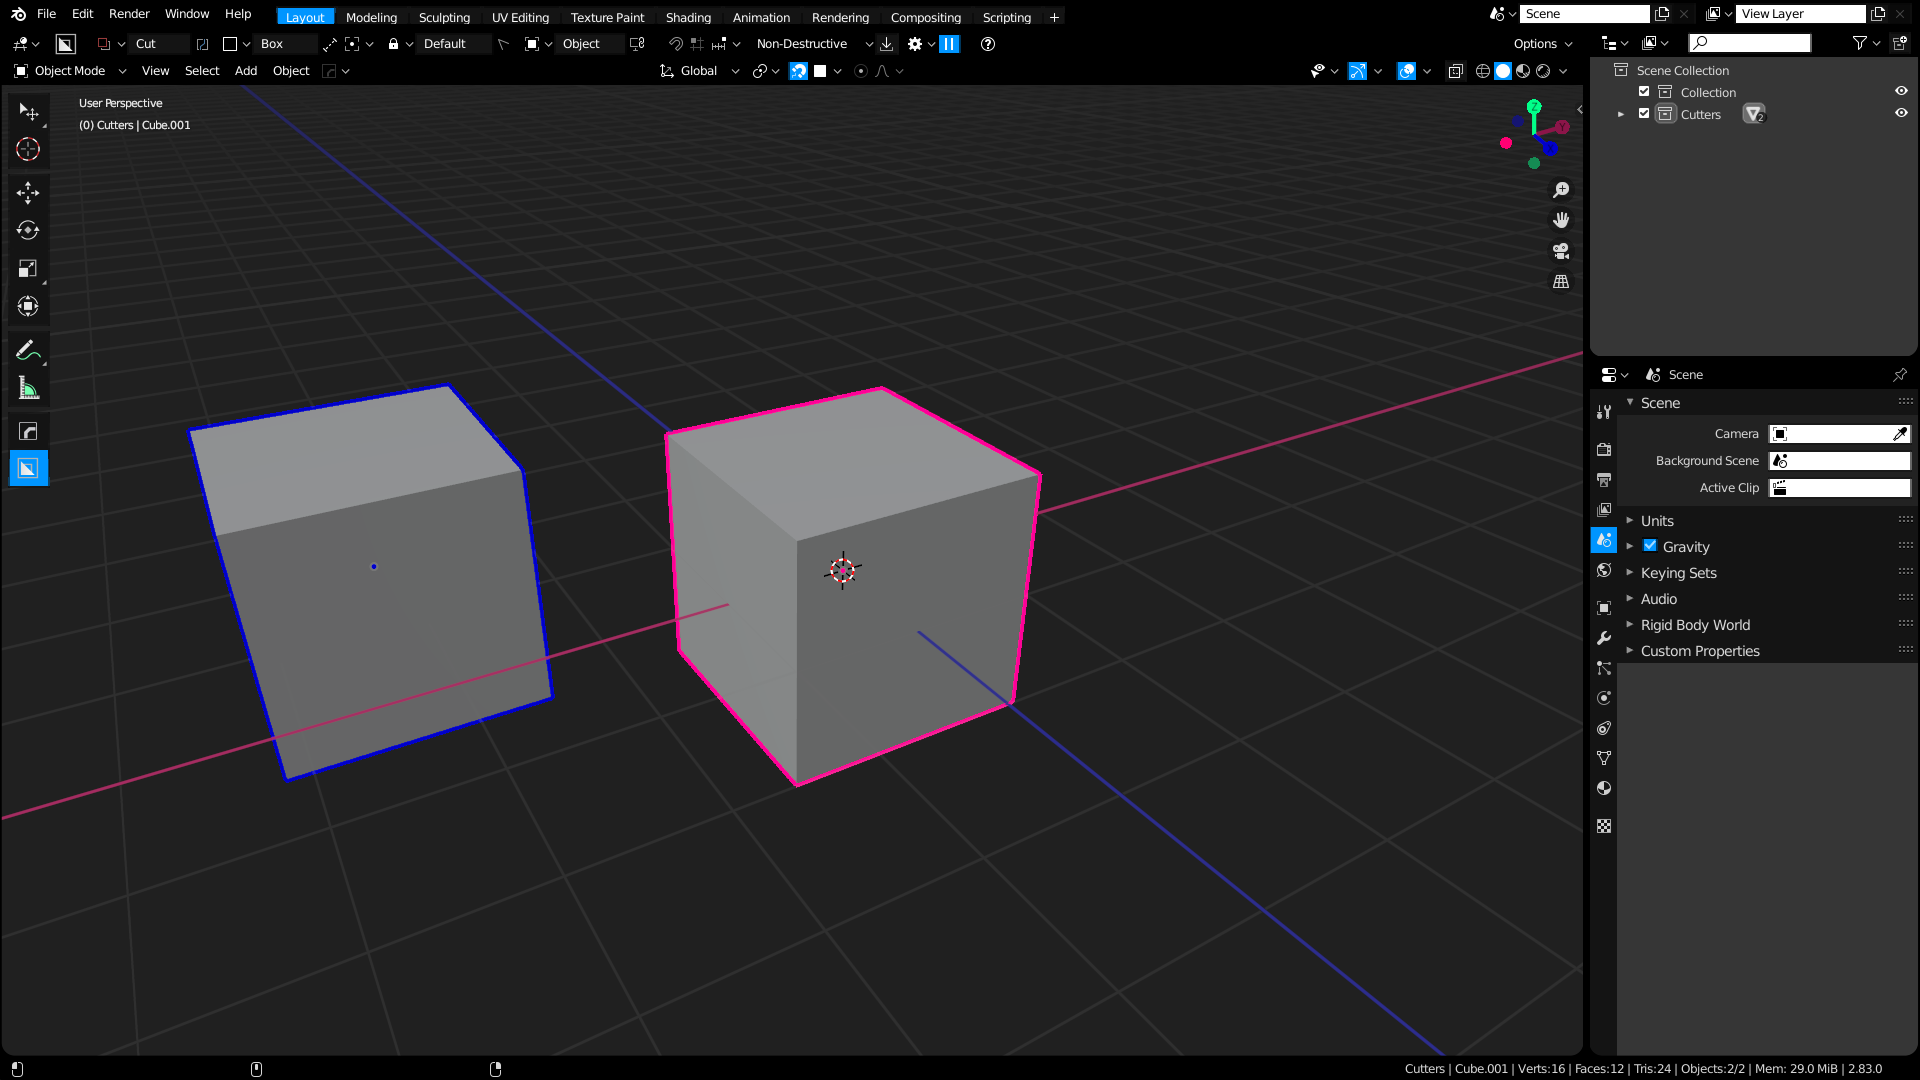Viewport: 1920px width, 1080px height.
Task: Uncheck the Collection exclude checkbox
Action: point(1644,91)
